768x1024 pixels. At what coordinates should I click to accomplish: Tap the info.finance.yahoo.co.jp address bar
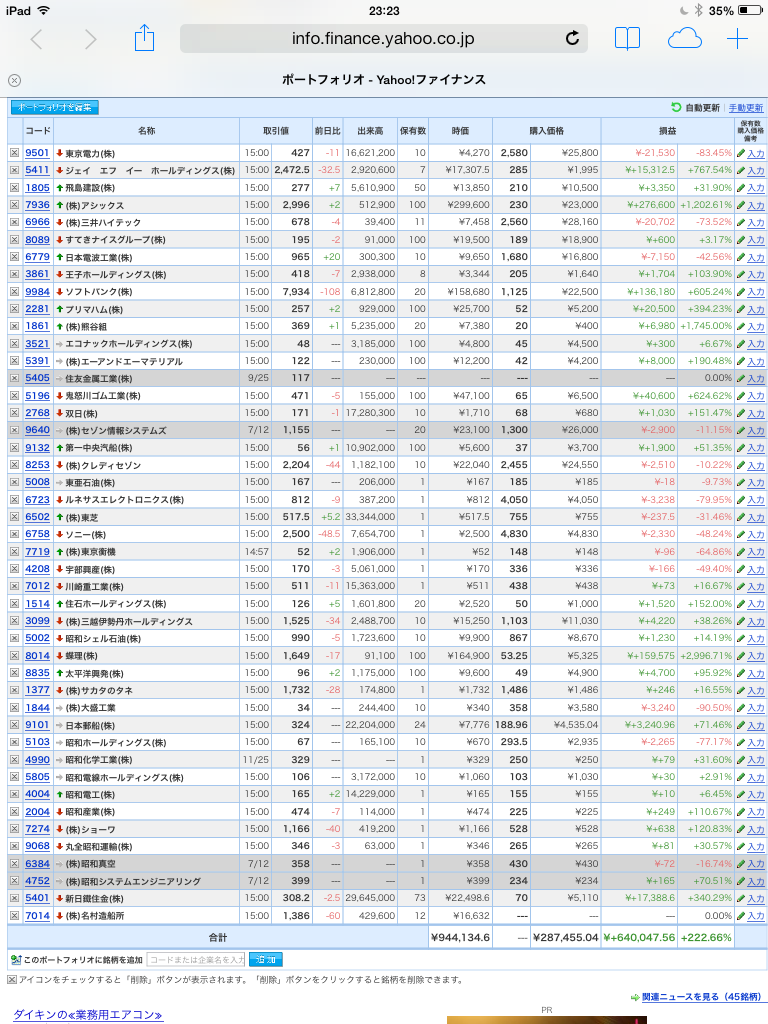(383, 39)
